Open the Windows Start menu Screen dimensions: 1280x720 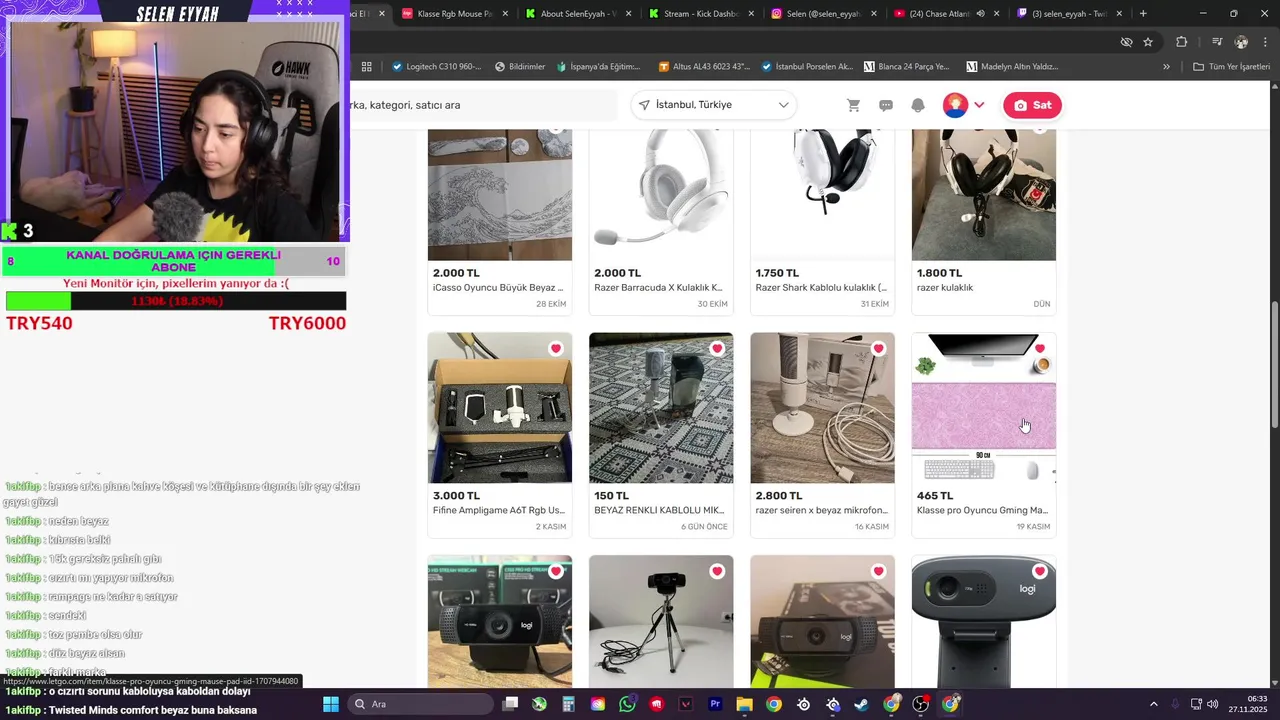pyautogui.click(x=331, y=704)
